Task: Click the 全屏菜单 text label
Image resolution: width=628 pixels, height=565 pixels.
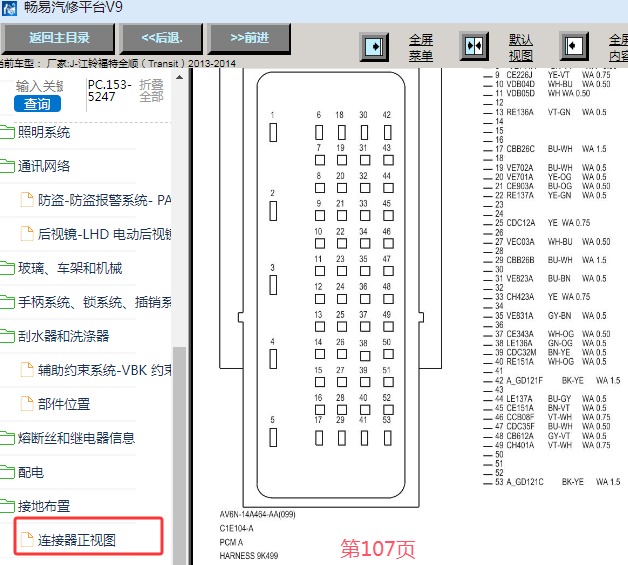Action: point(421,47)
